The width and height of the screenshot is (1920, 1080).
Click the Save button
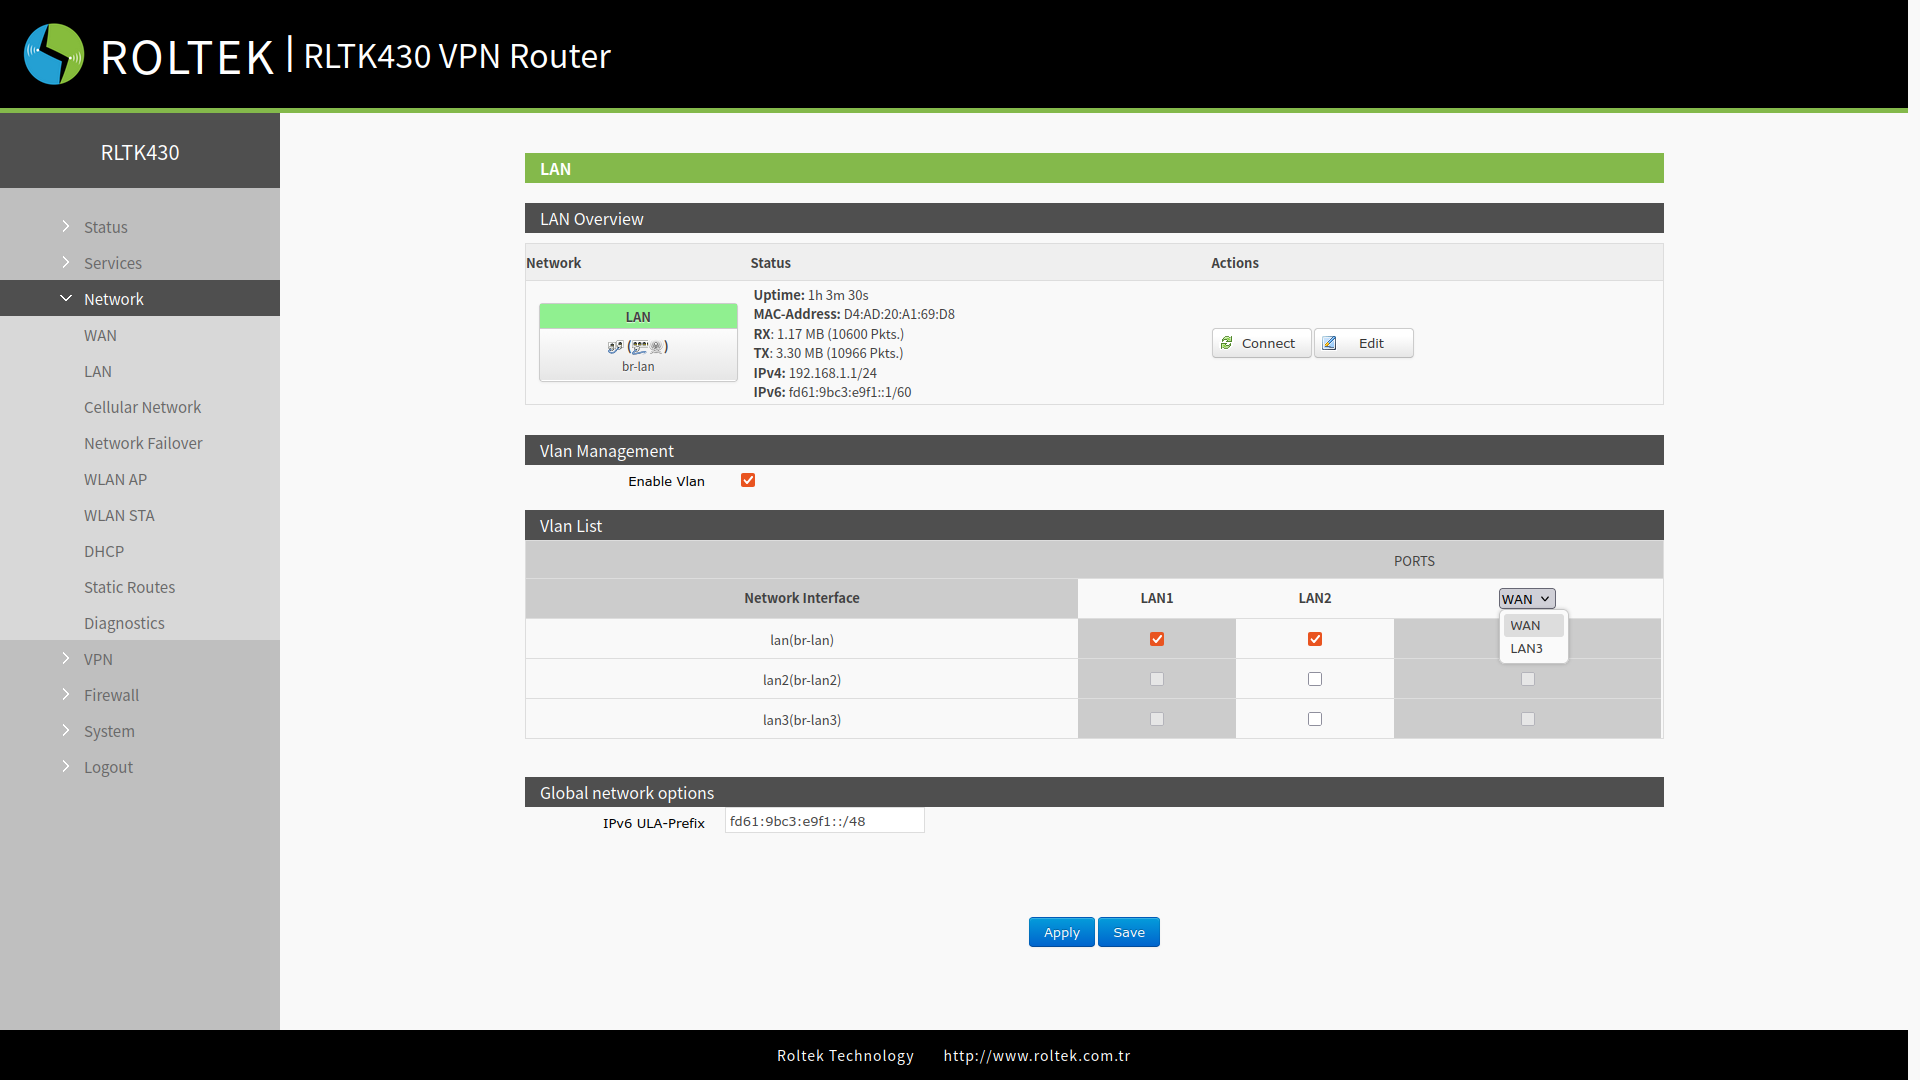[1129, 932]
